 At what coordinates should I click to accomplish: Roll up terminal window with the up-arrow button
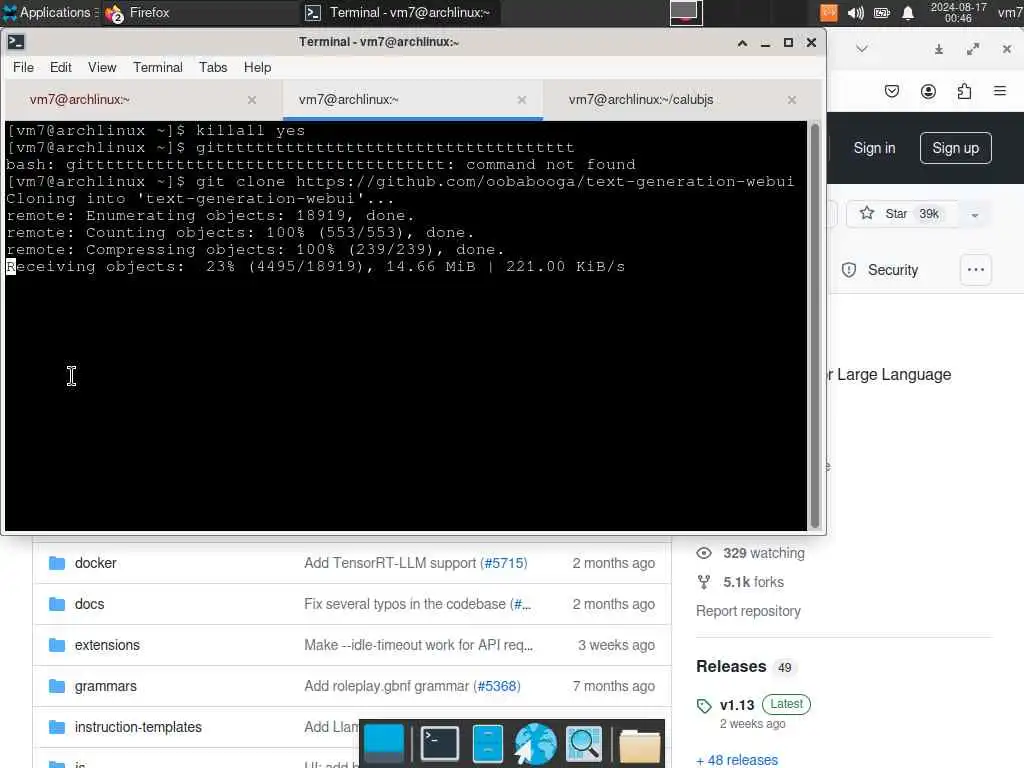pos(743,42)
